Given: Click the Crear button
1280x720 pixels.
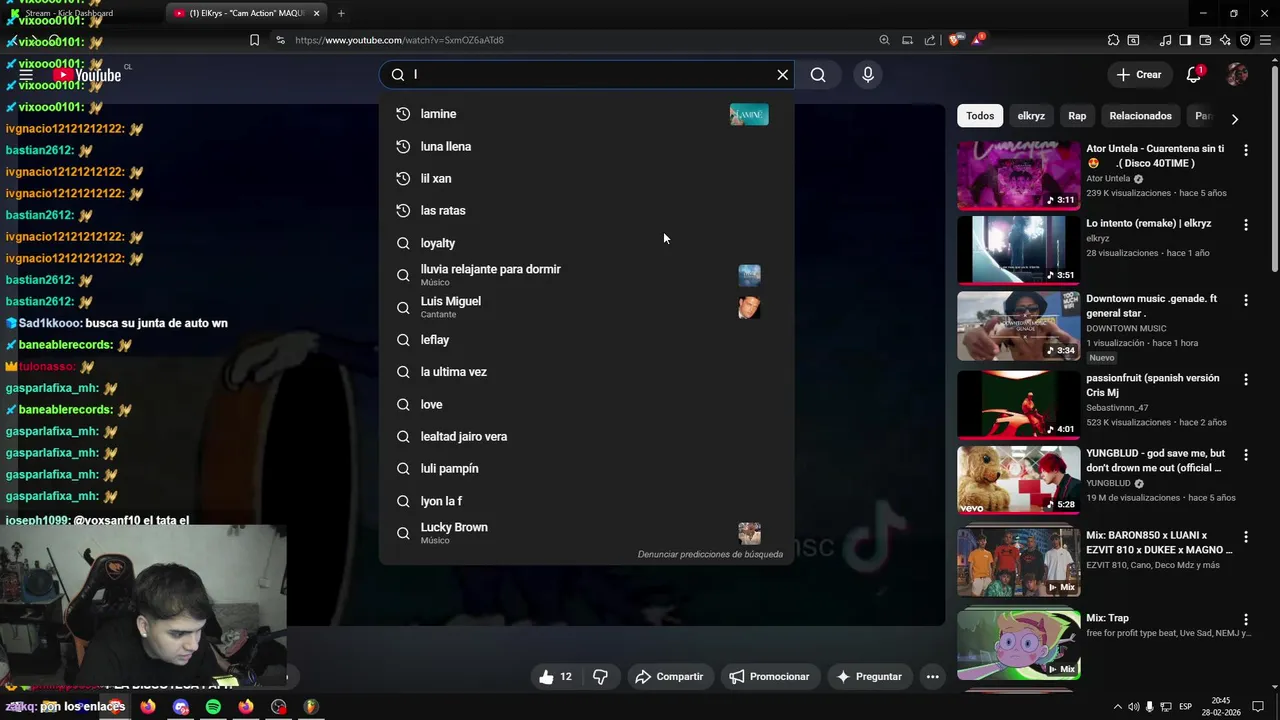Looking at the screenshot, I should [x=1138, y=75].
